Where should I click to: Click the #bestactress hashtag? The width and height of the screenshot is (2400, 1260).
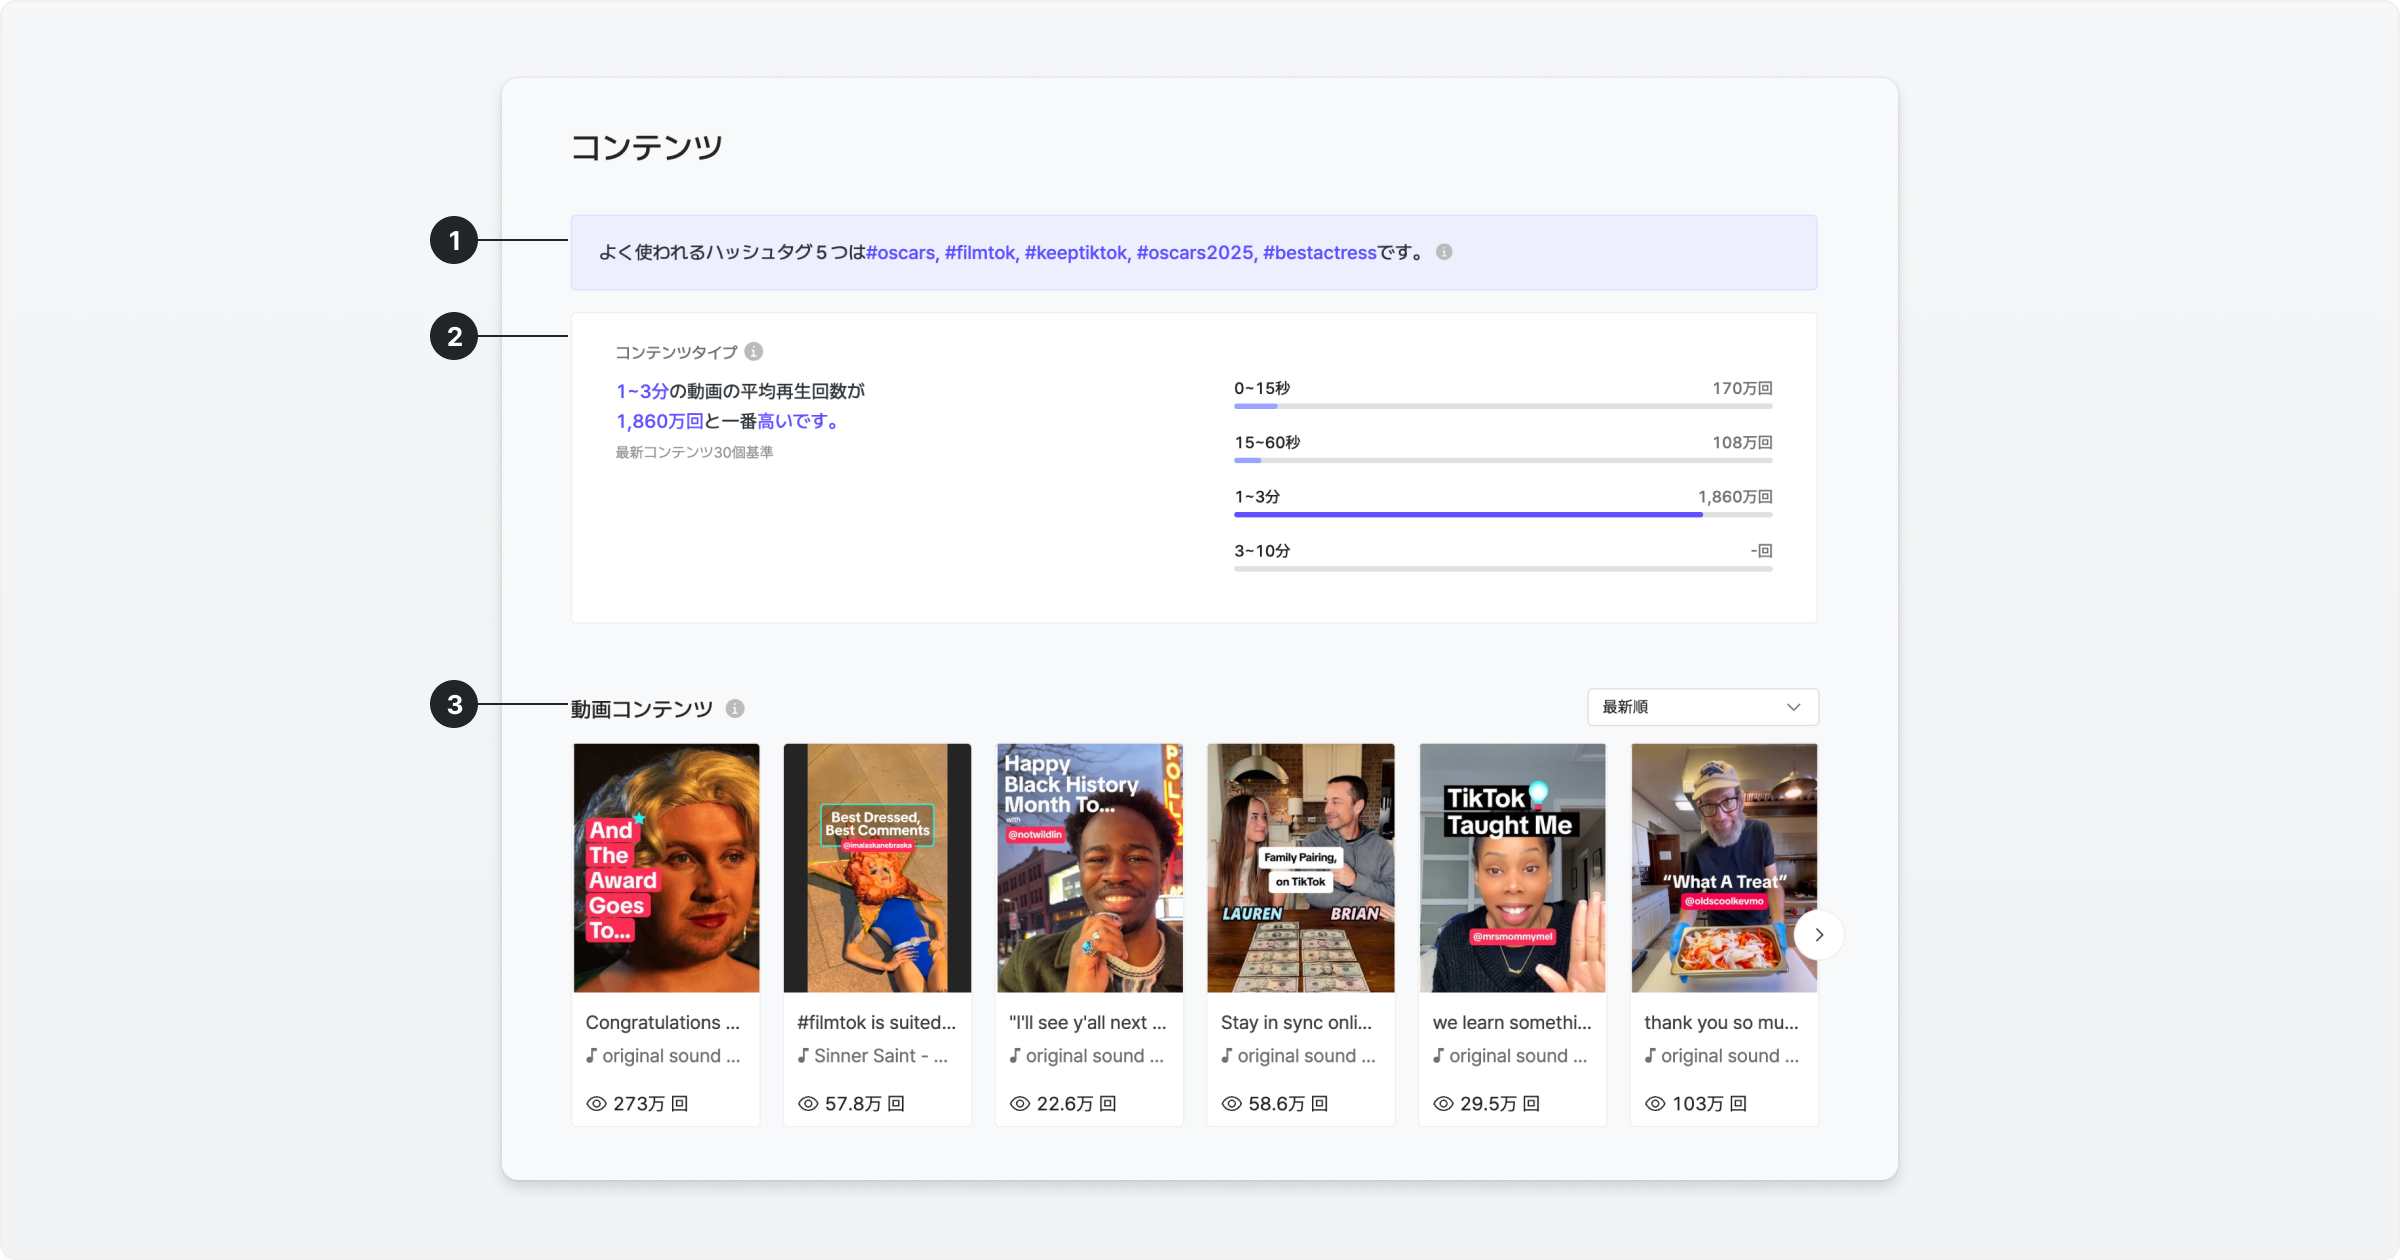pyautogui.click(x=1319, y=253)
